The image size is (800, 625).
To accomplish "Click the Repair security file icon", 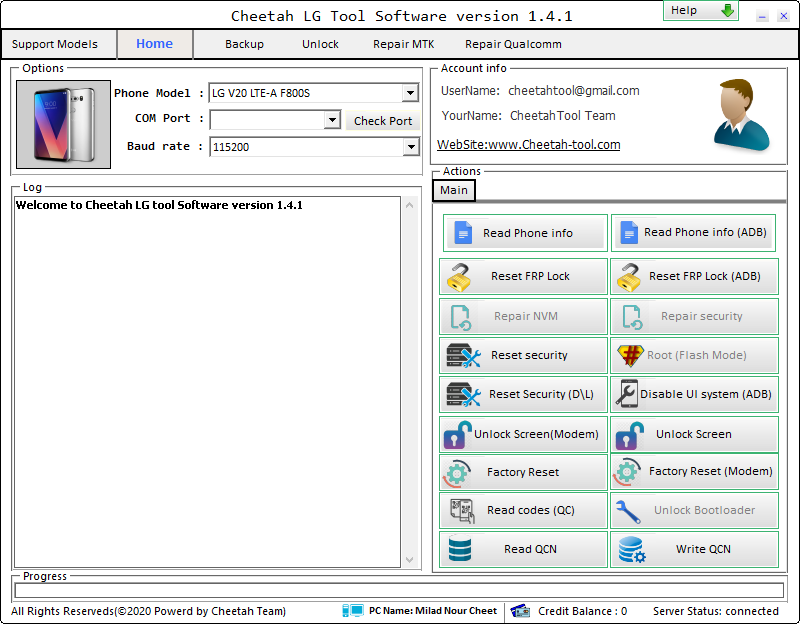I will coord(632,317).
